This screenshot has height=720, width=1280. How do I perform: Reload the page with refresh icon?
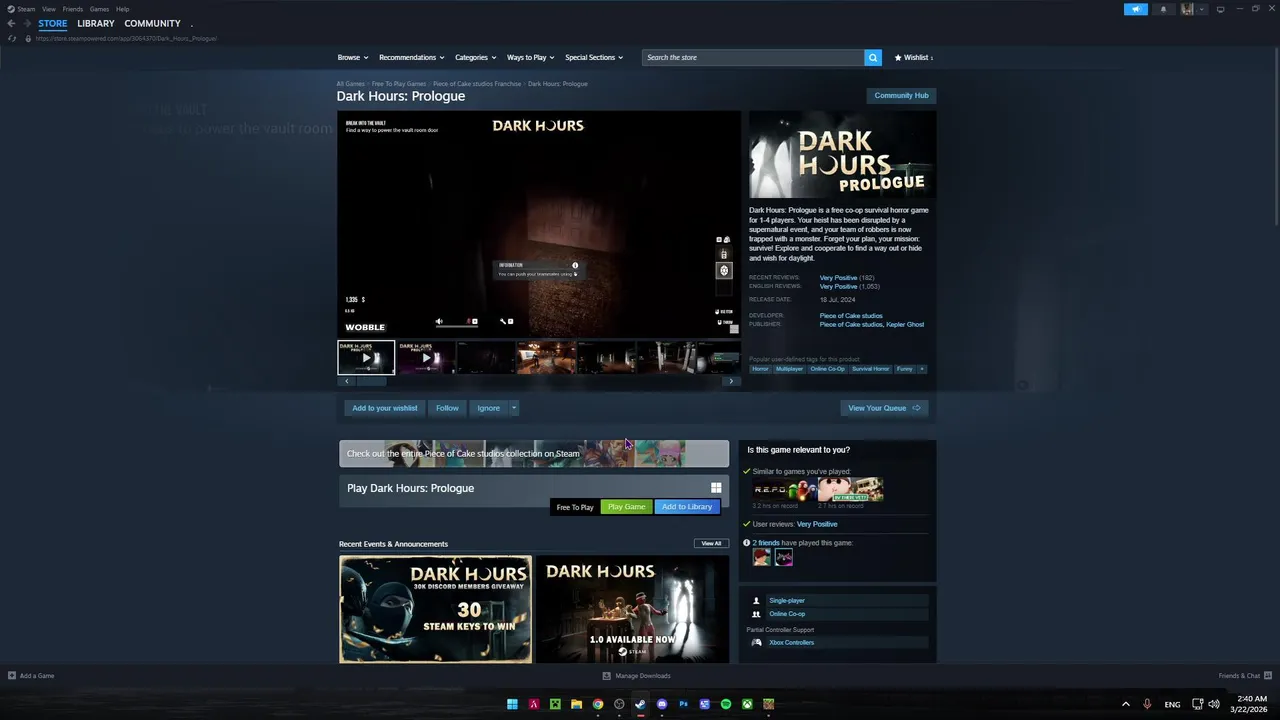coord(12,38)
